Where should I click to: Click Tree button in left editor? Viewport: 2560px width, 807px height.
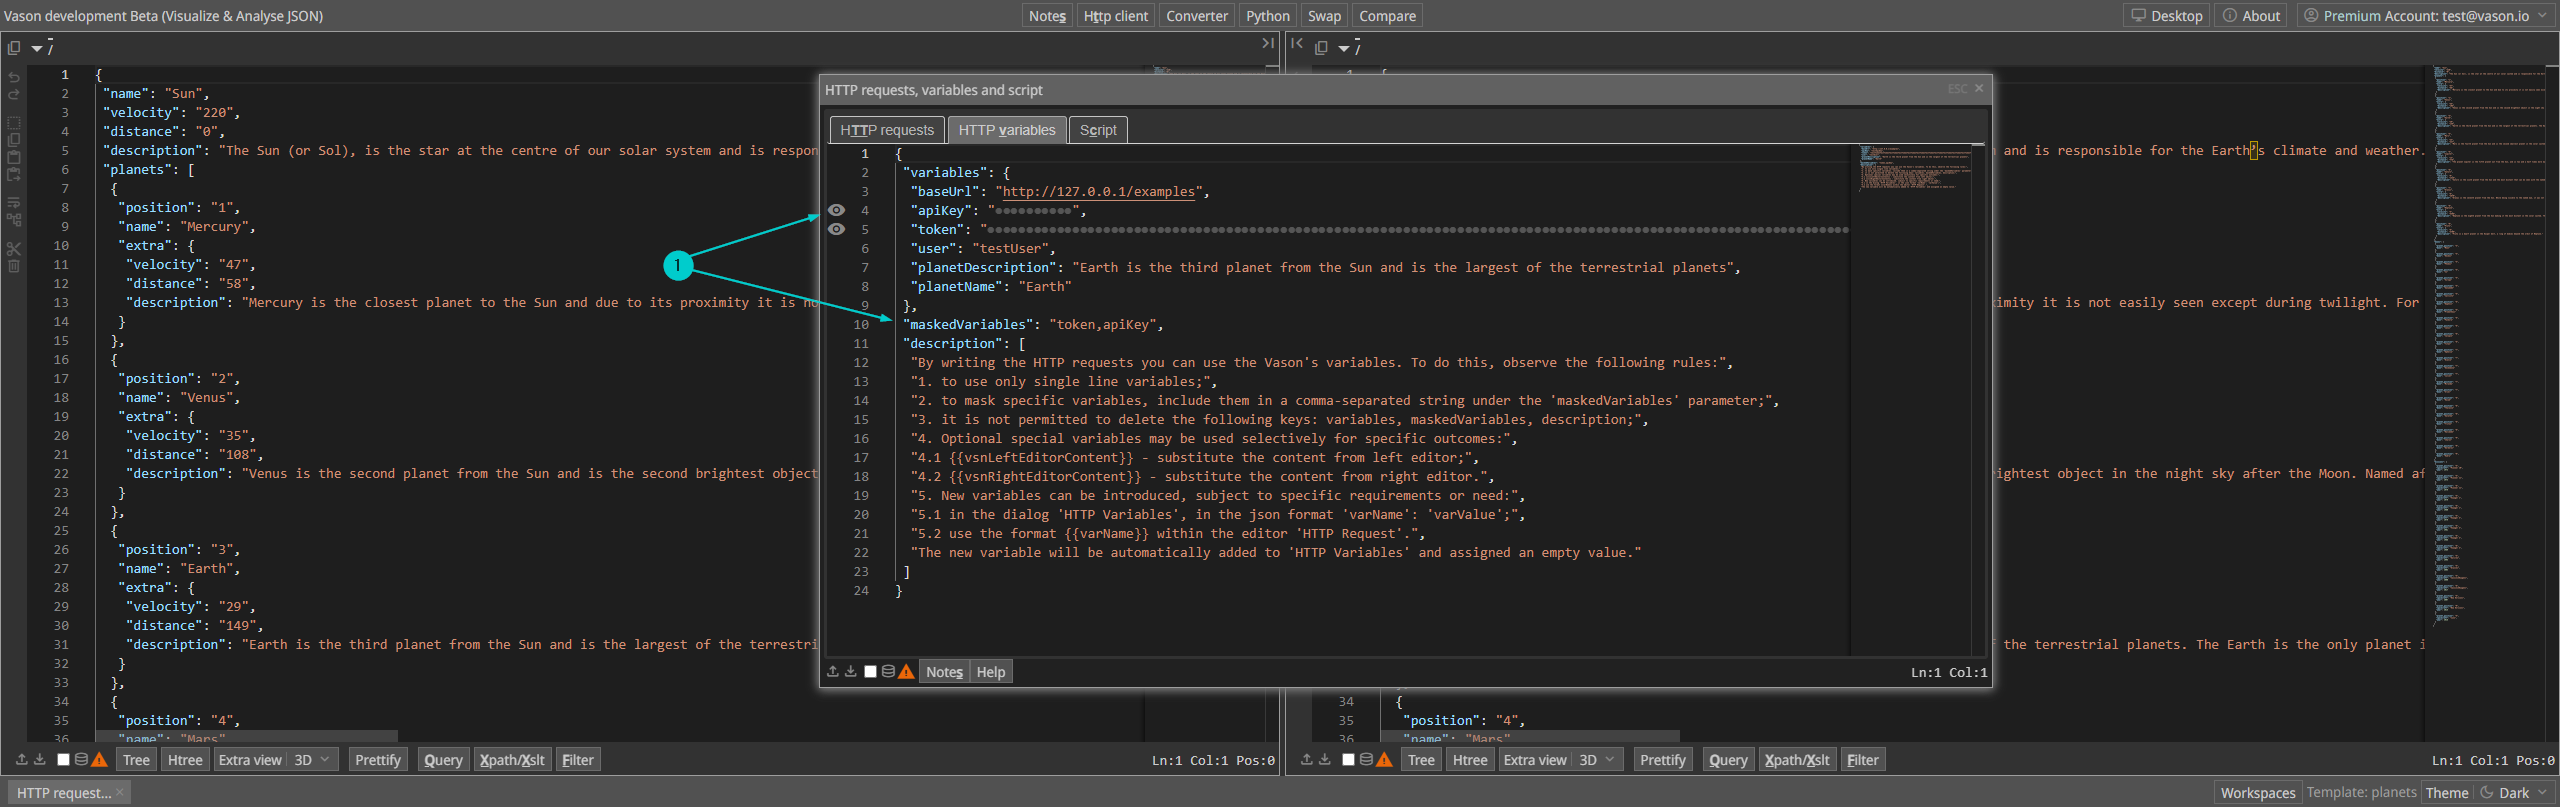[x=136, y=760]
